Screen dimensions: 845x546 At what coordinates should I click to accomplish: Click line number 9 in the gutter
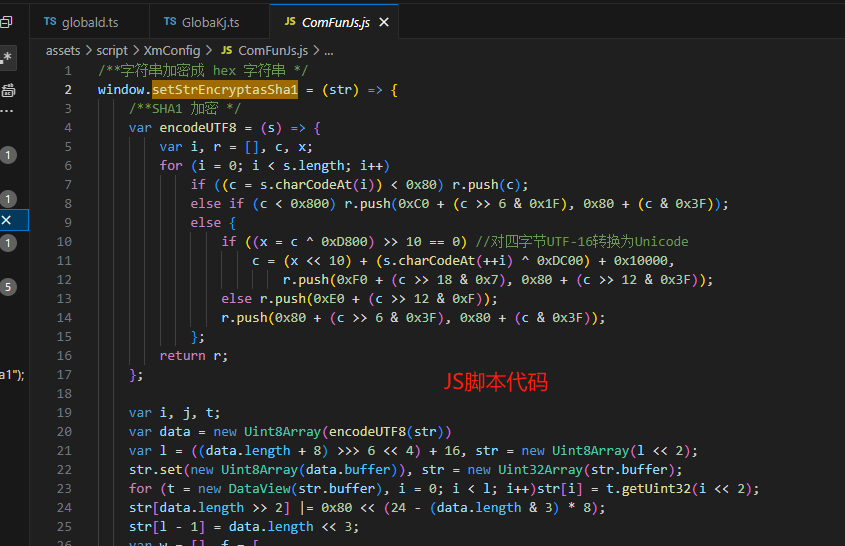point(68,223)
